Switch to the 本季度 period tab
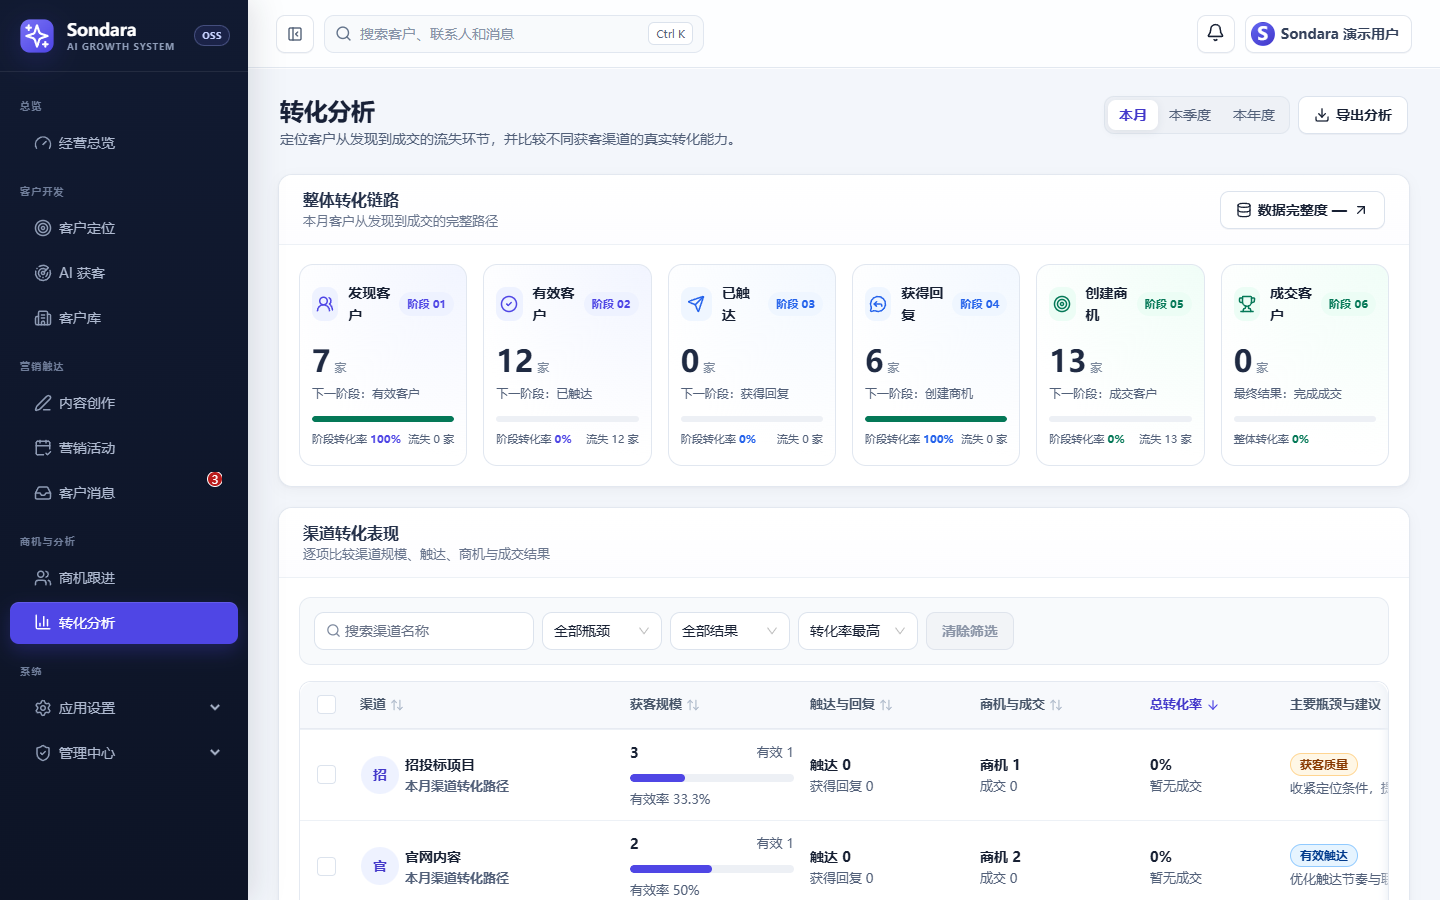 pos(1190,115)
